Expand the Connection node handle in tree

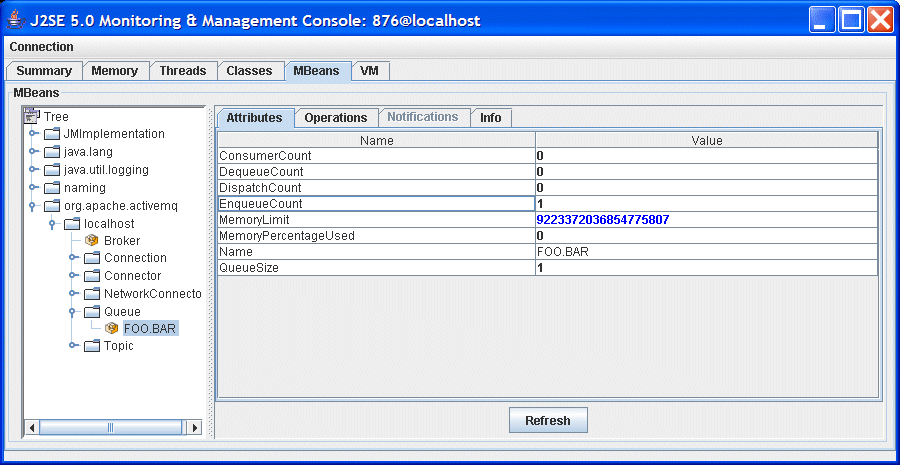[74, 258]
